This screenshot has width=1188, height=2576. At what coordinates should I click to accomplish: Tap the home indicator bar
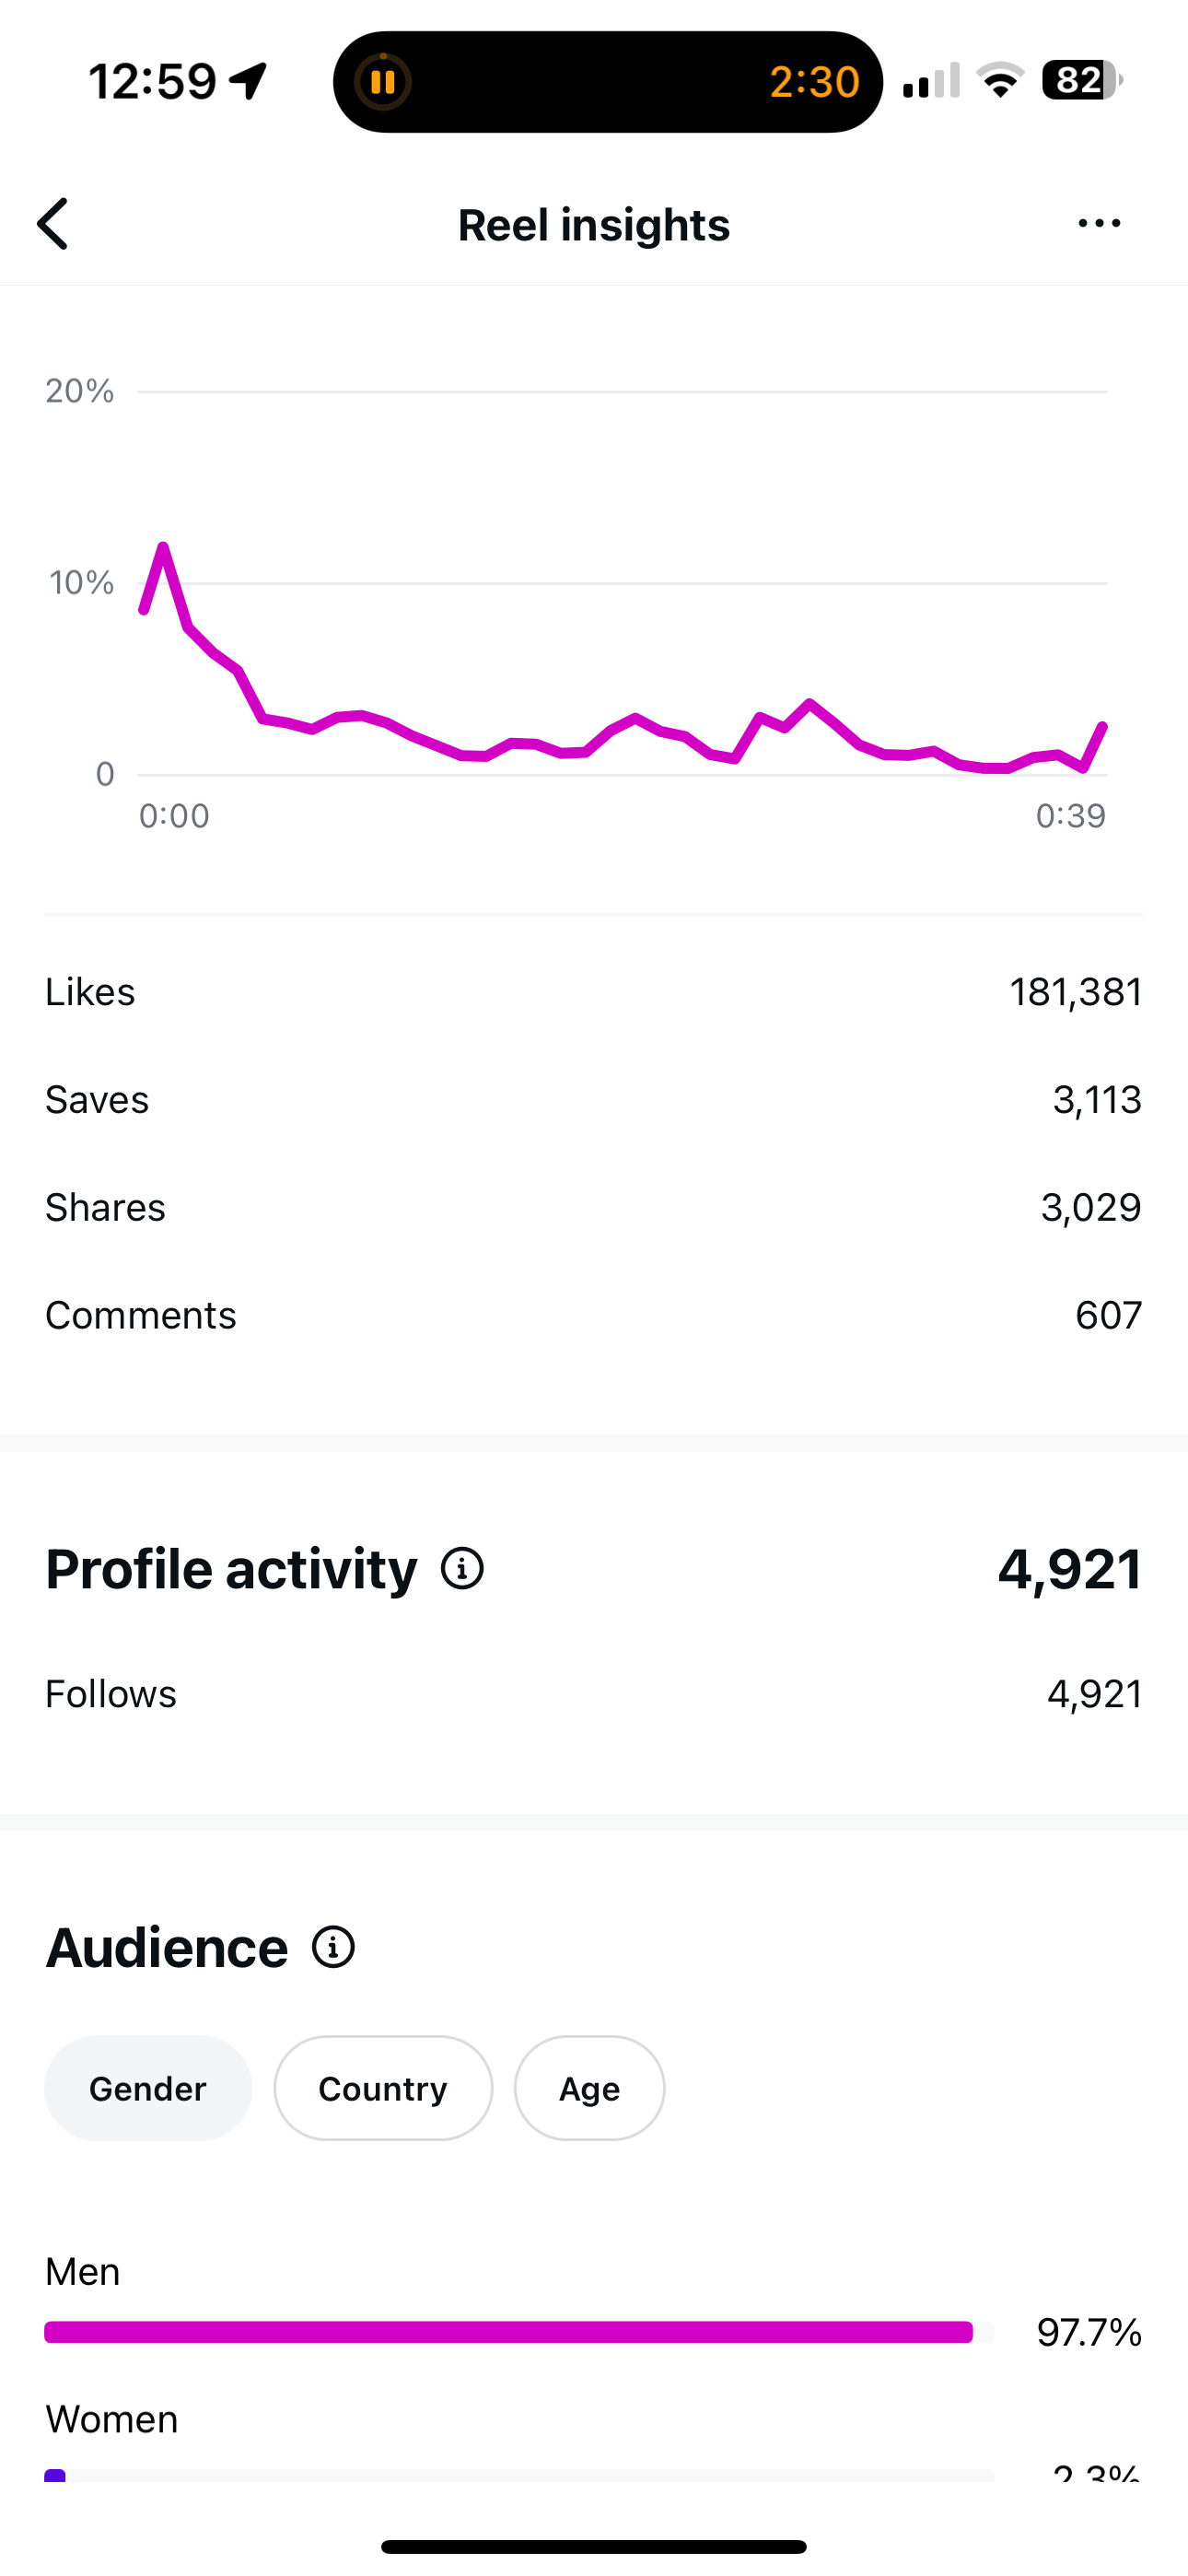[x=594, y=2546]
